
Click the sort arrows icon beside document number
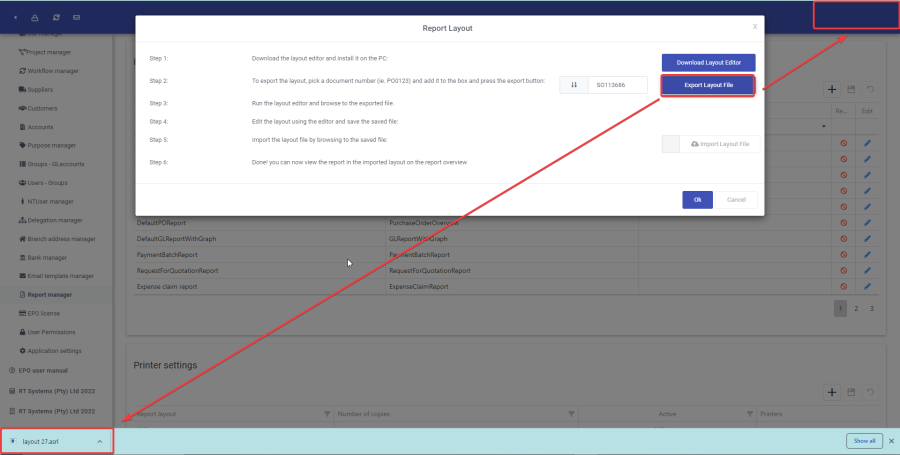(574, 85)
